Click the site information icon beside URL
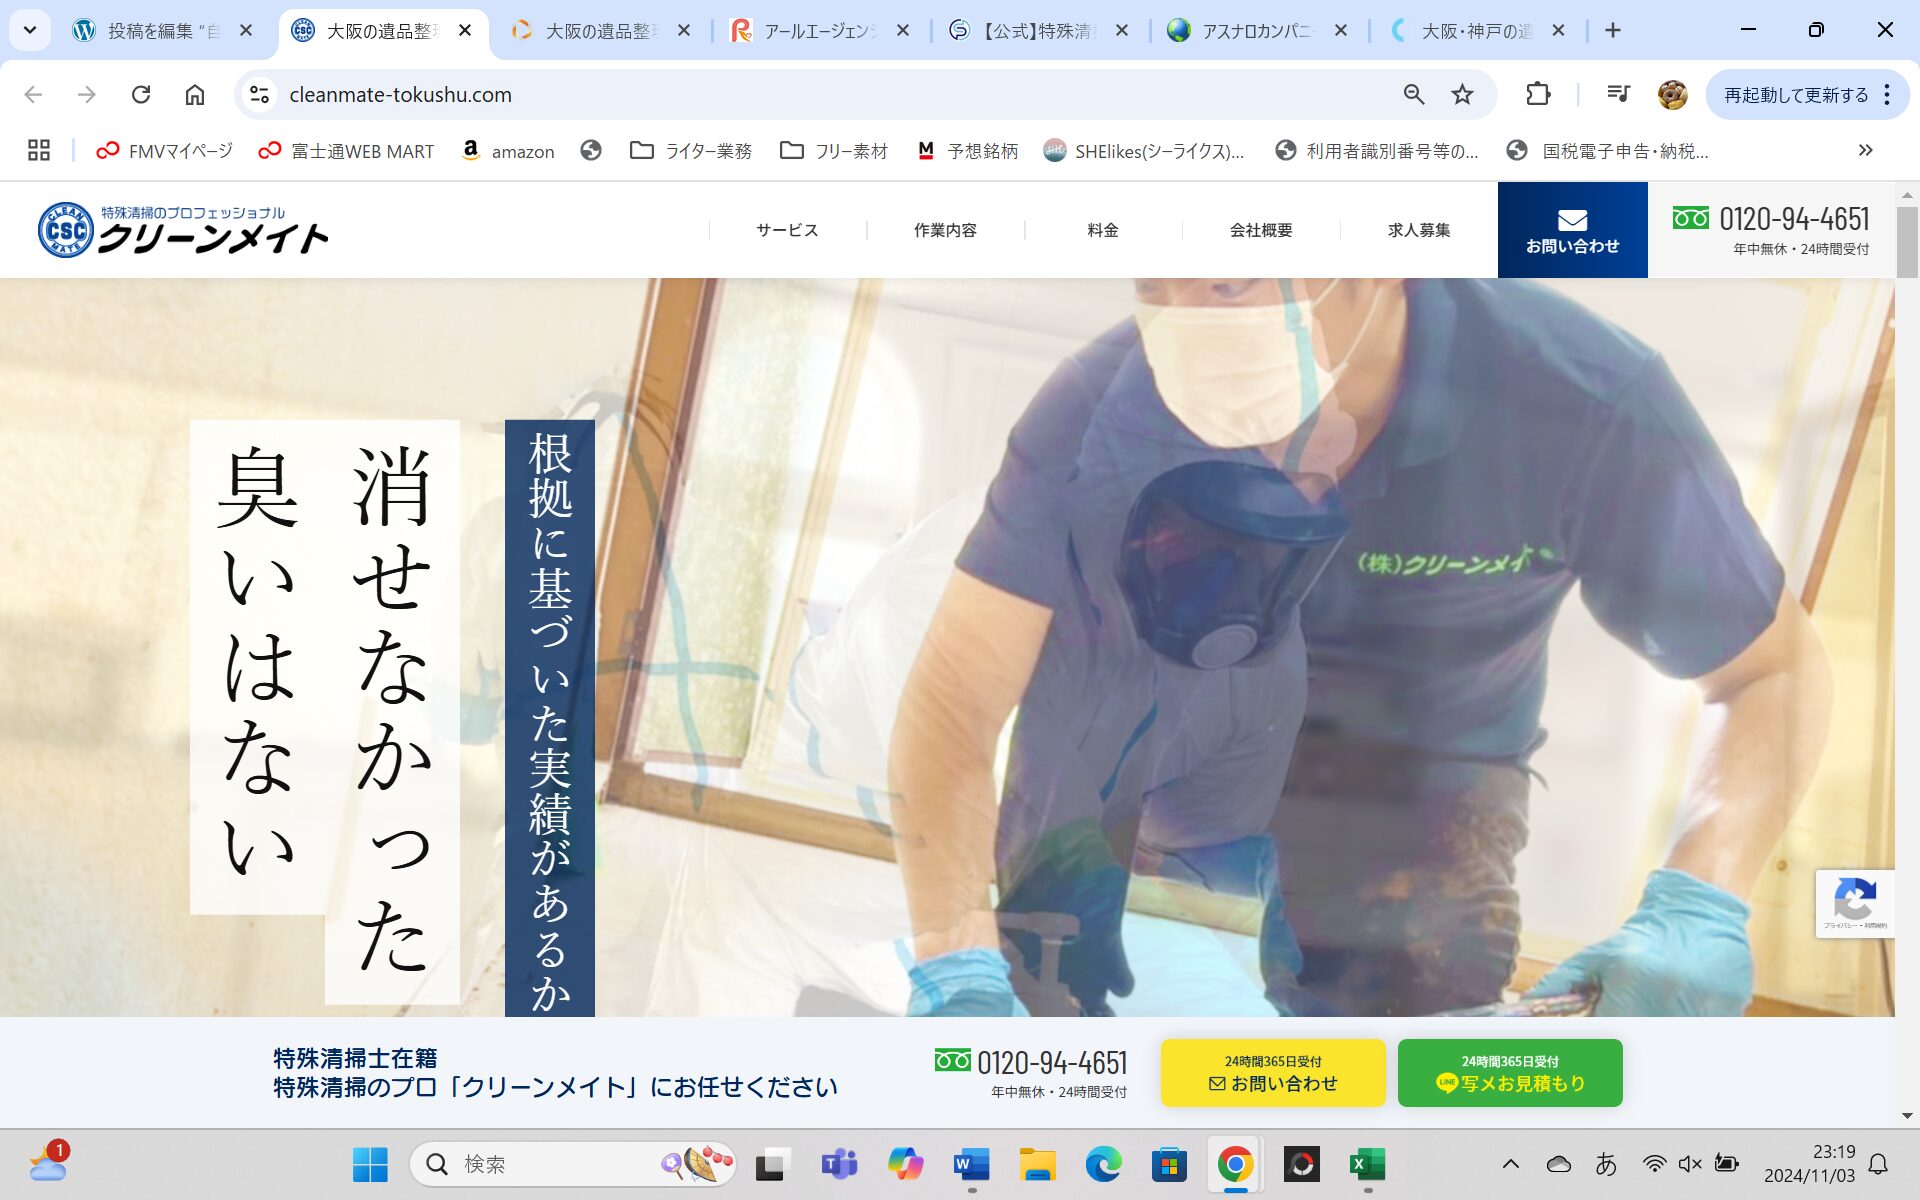Viewport: 1920px width, 1200px height. click(260, 95)
